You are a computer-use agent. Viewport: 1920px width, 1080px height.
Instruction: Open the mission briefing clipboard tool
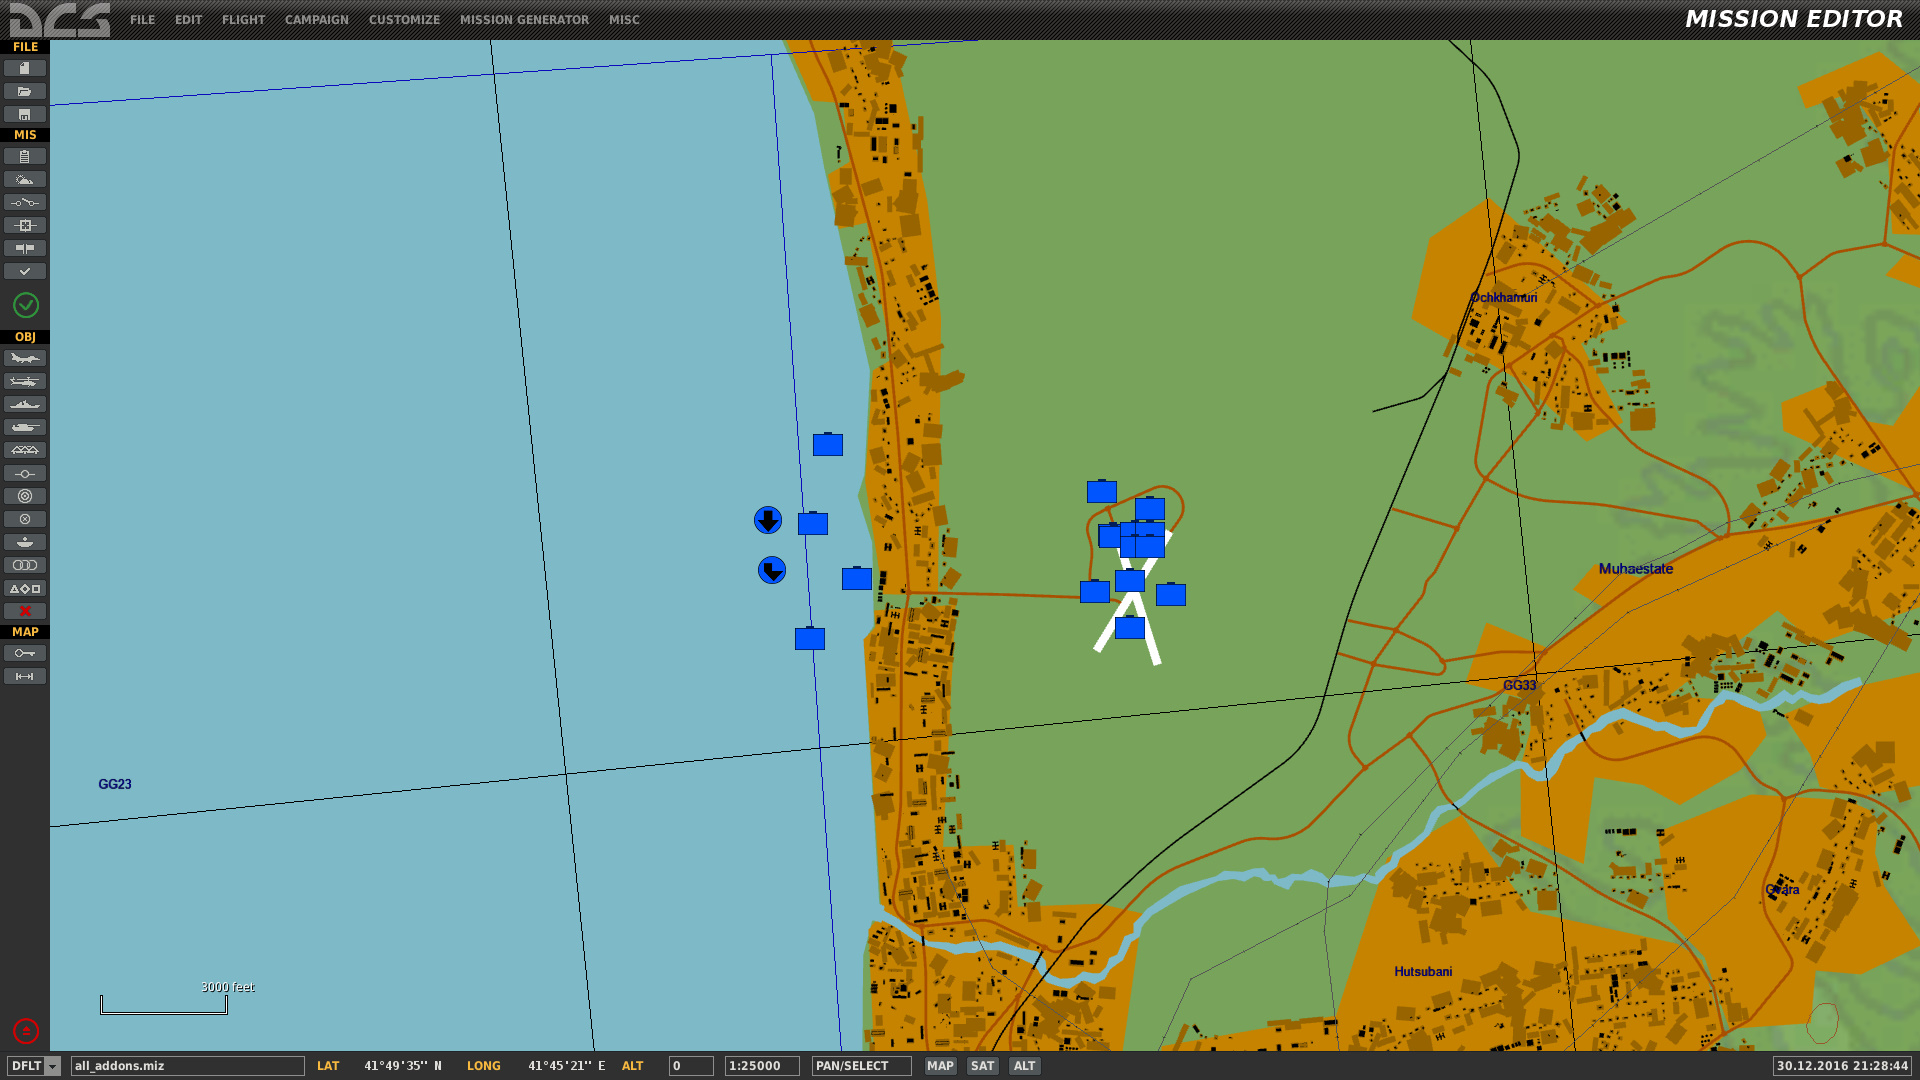coord(24,156)
